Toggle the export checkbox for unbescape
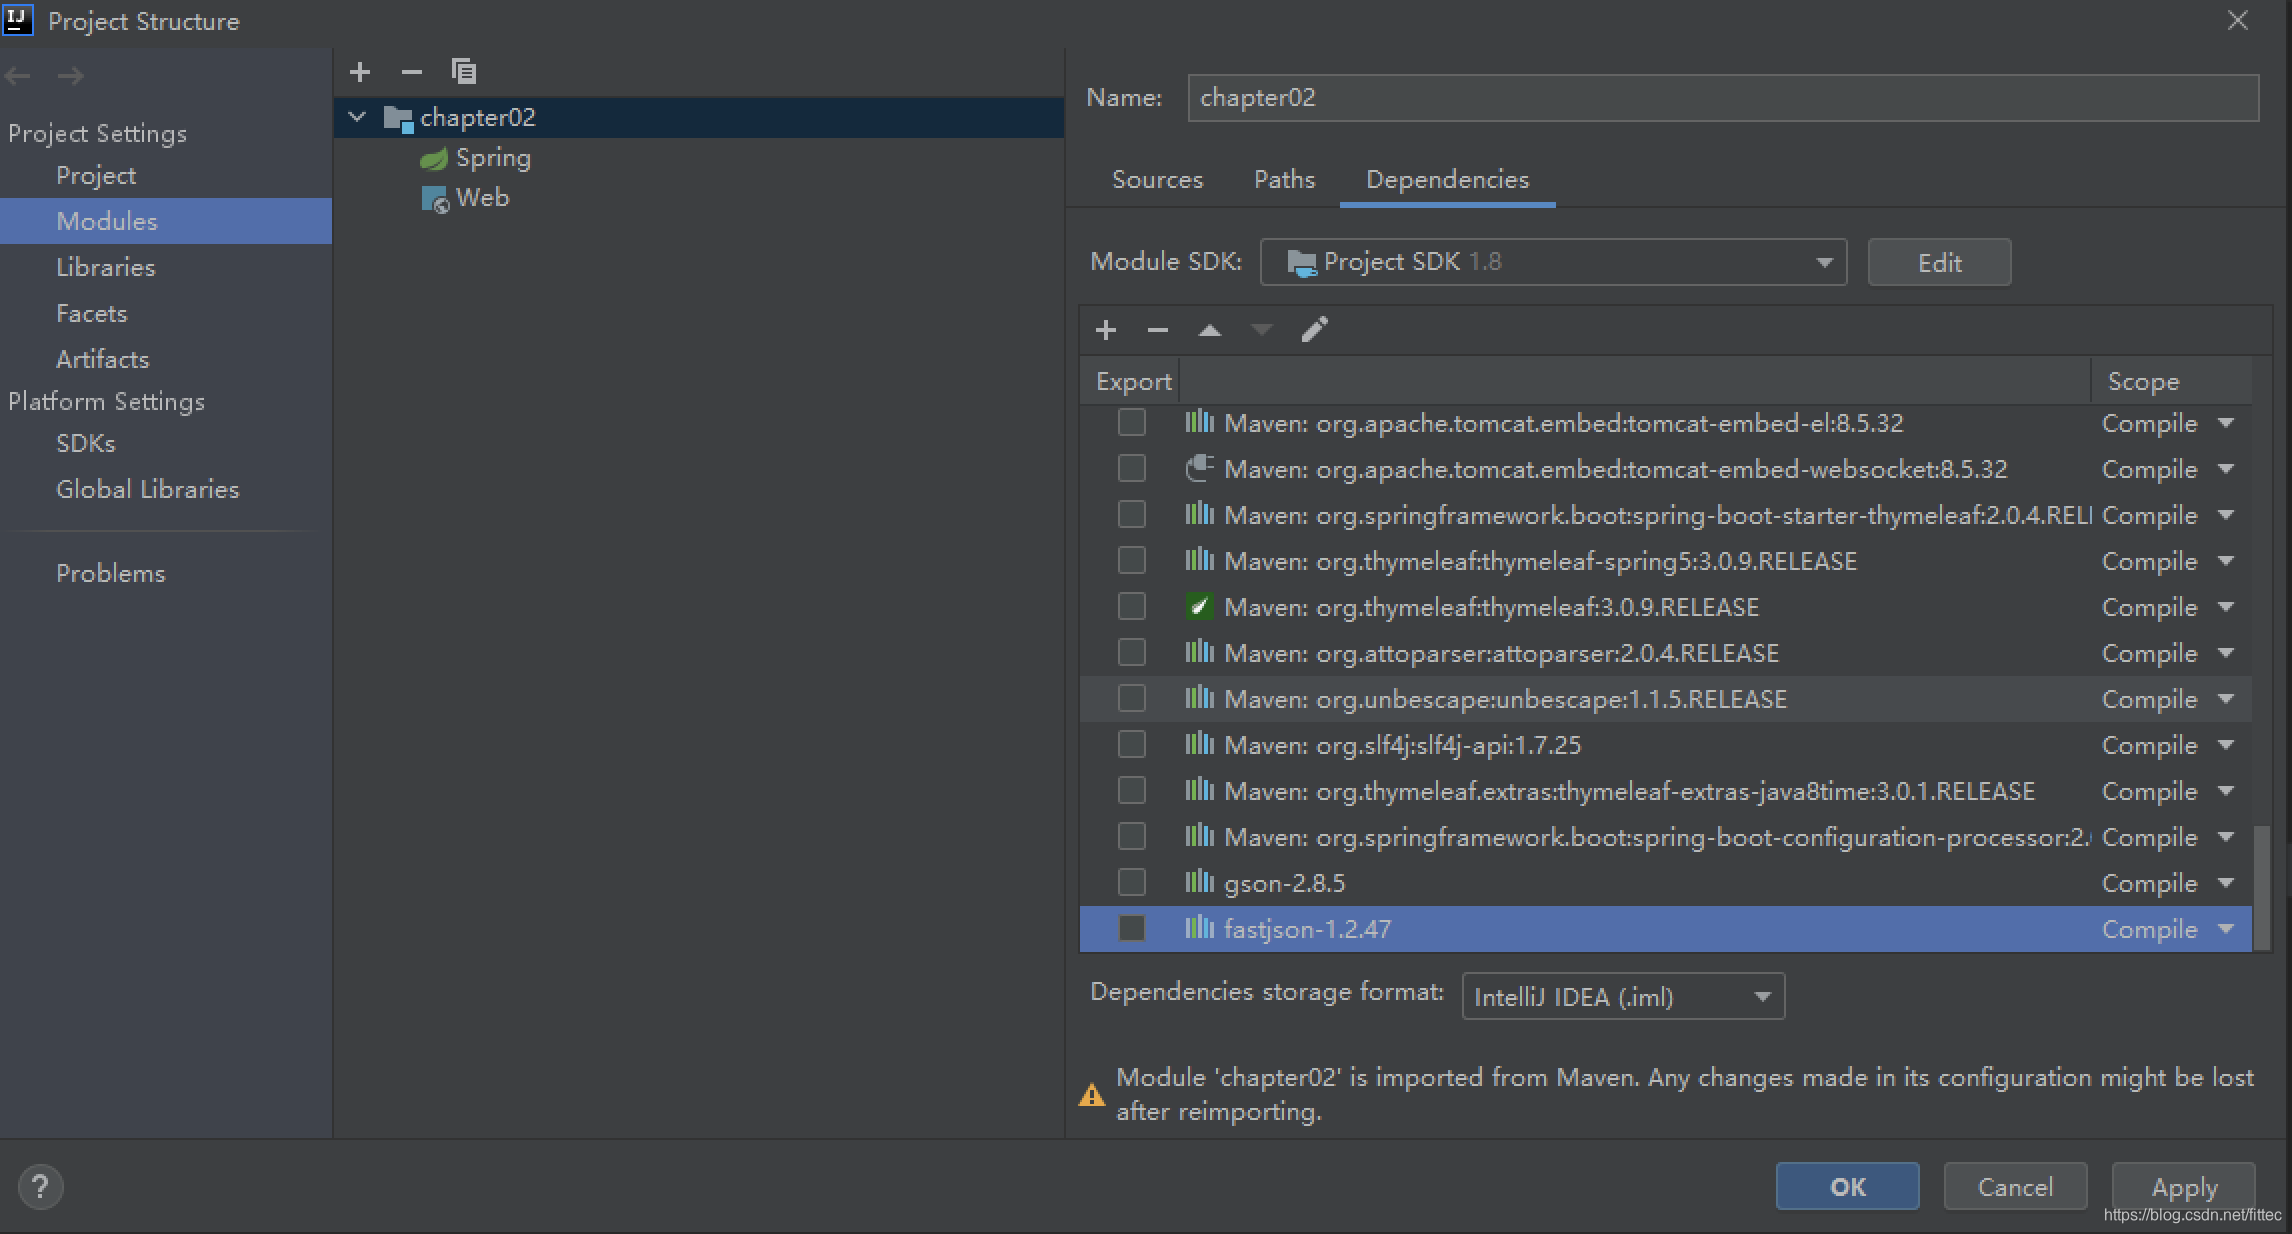 tap(1131, 698)
